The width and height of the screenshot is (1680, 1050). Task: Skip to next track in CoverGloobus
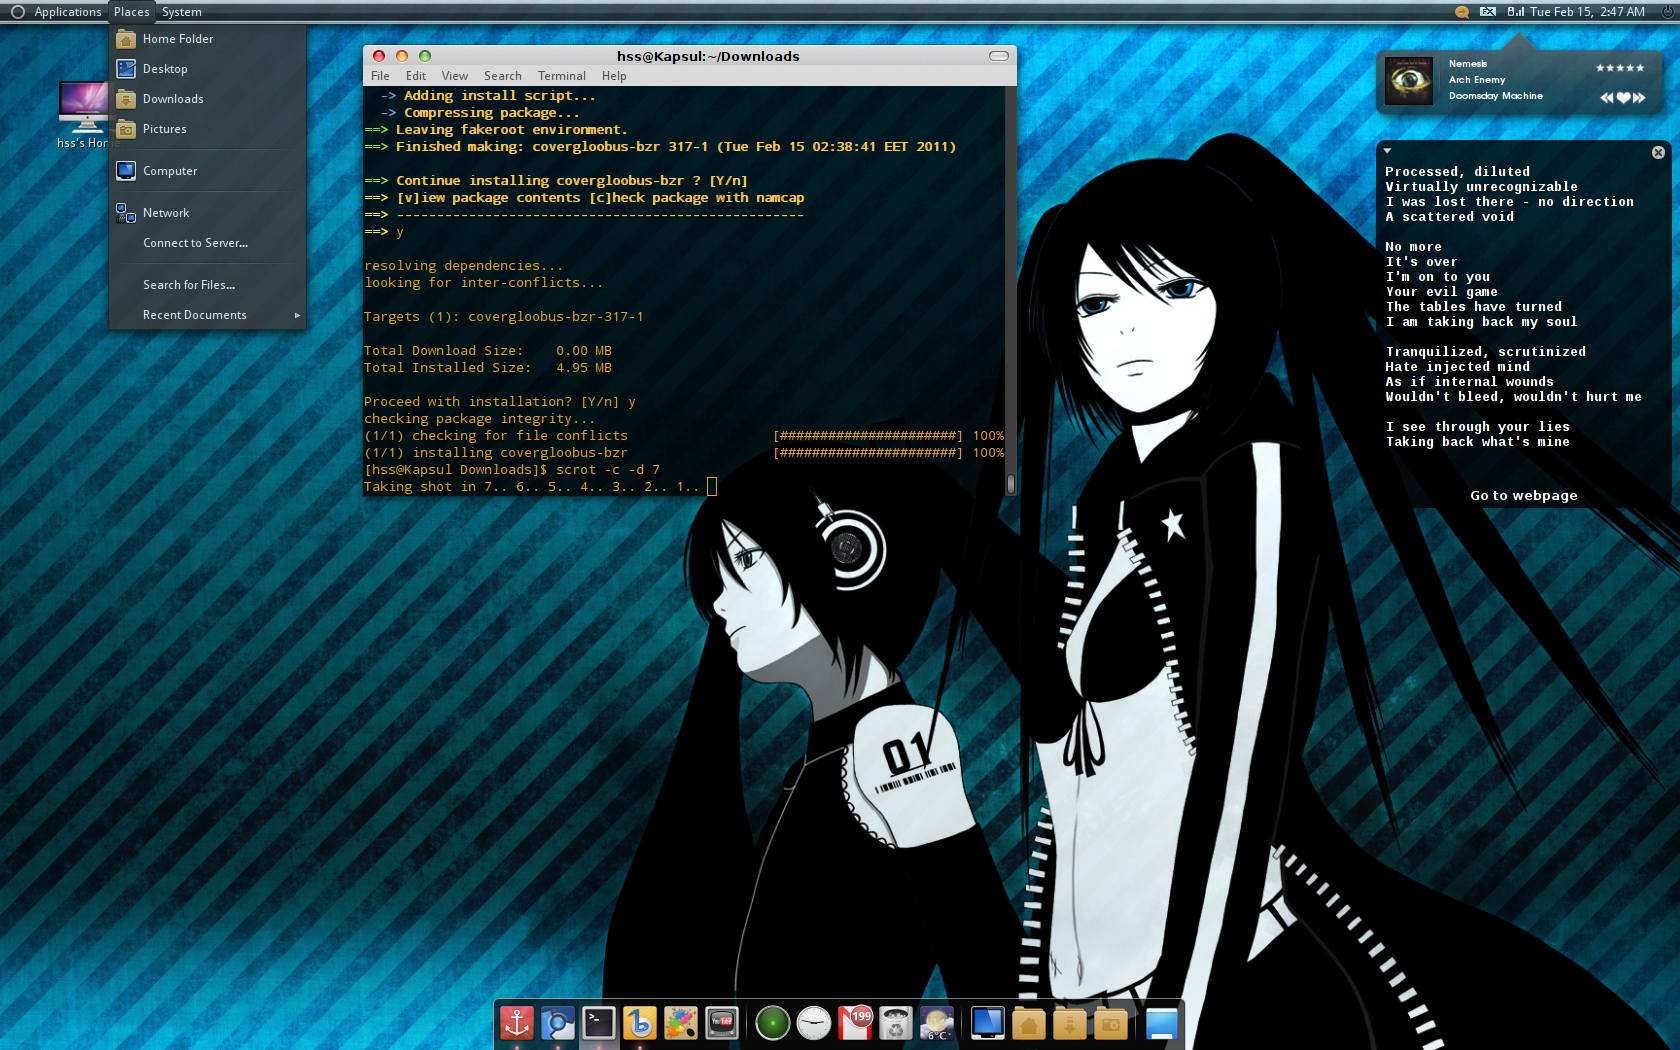(x=1639, y=98)
